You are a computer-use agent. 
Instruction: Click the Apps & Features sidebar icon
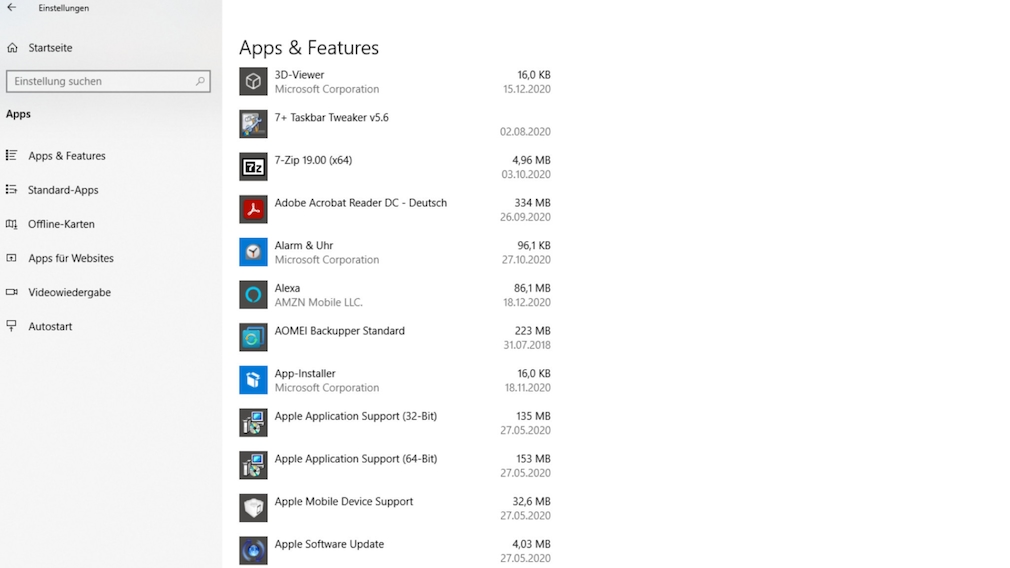click(12, 155)
